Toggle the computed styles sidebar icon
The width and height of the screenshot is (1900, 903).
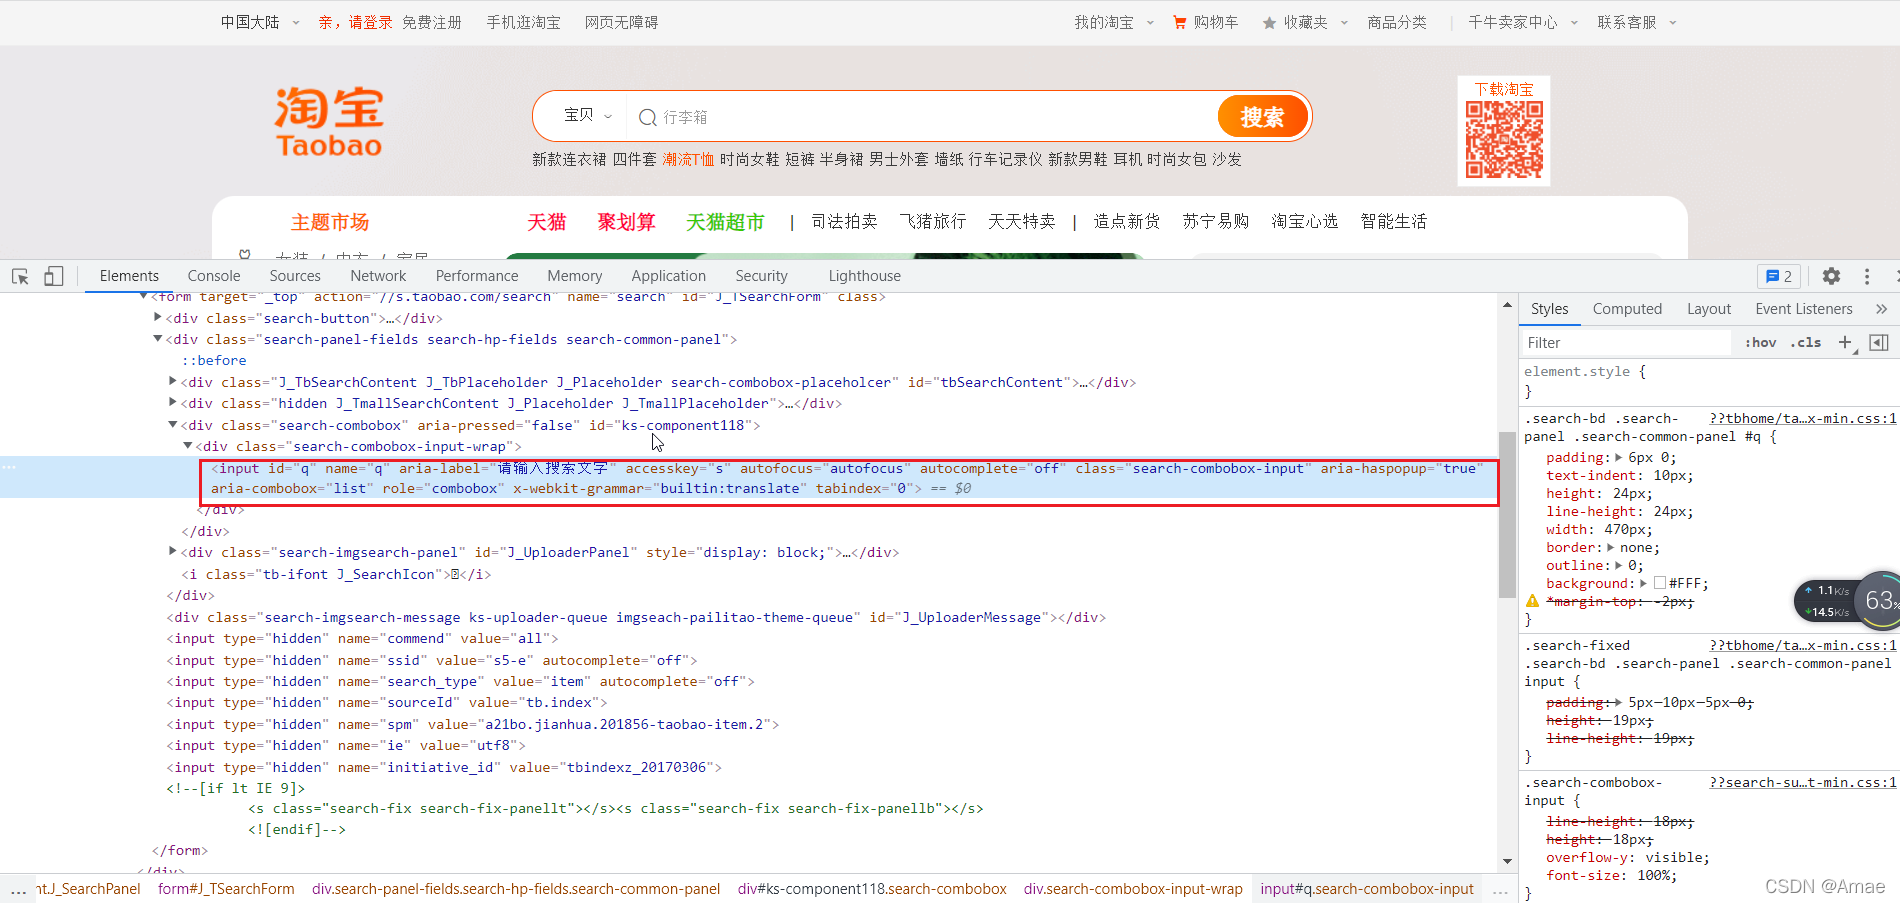click(1879, 342)
